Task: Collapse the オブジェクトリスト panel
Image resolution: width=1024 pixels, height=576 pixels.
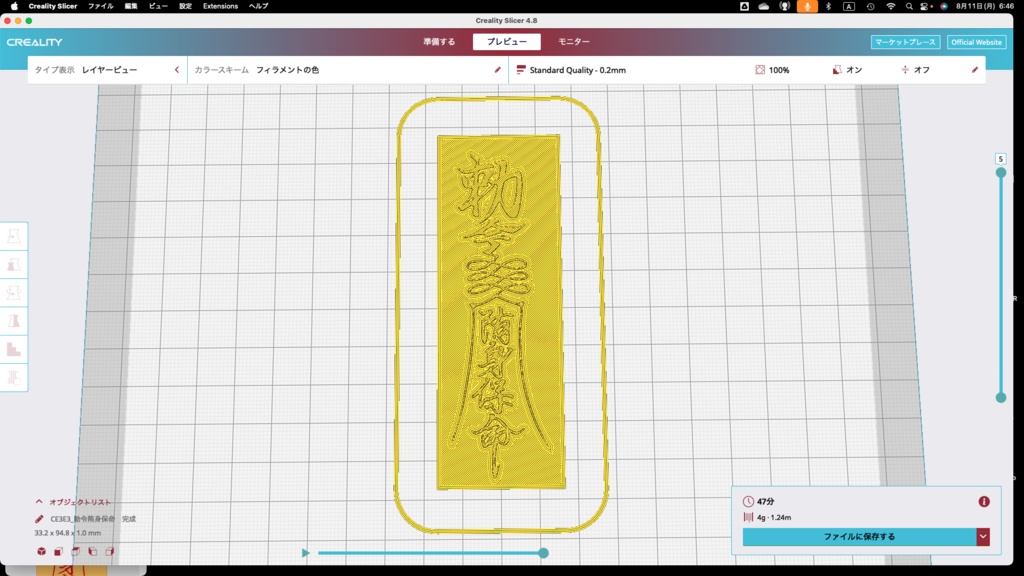Action: (39, 502)
